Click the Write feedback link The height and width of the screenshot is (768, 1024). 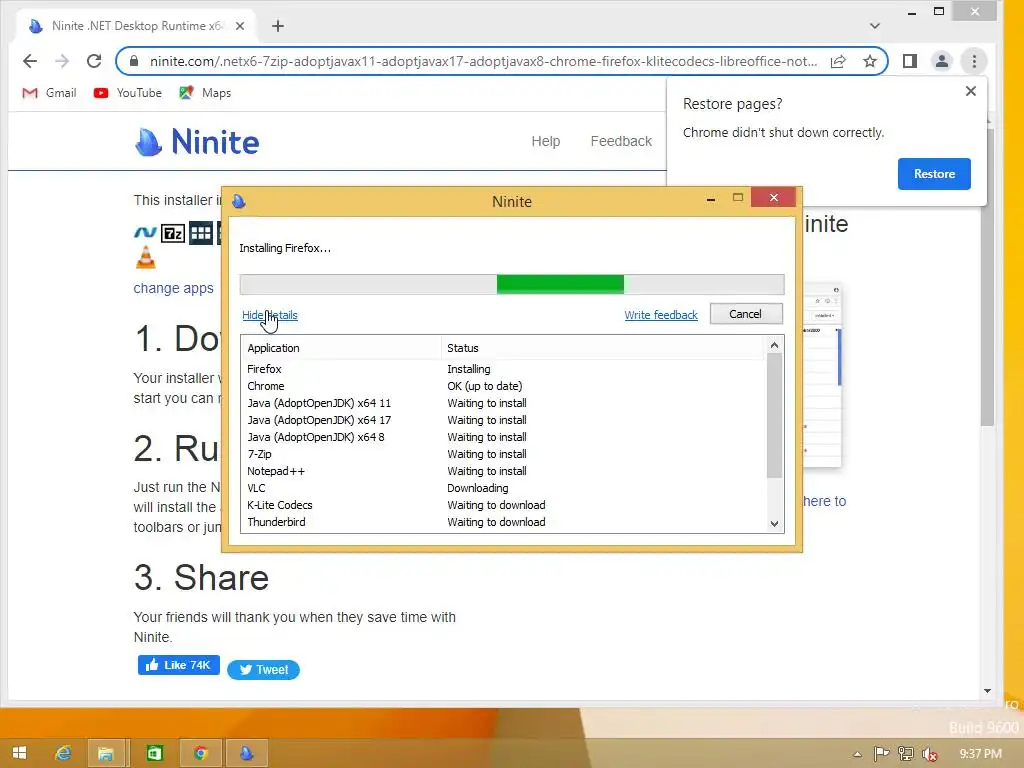(661, 315)
